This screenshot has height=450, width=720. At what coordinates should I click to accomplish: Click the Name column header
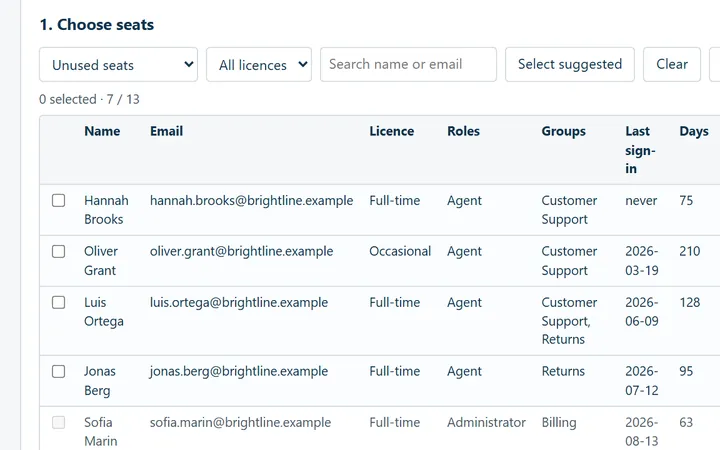pos(102,131)
